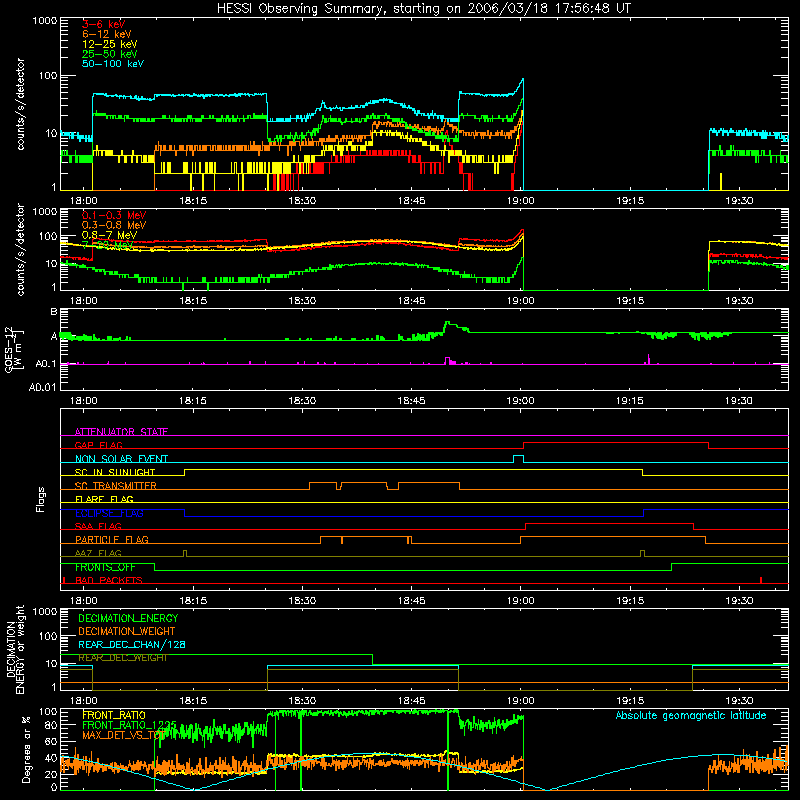This screenshot has width=800, height=800.
Task: Select the FRONT_RATIO legend label
Action: tap(114, 715)
